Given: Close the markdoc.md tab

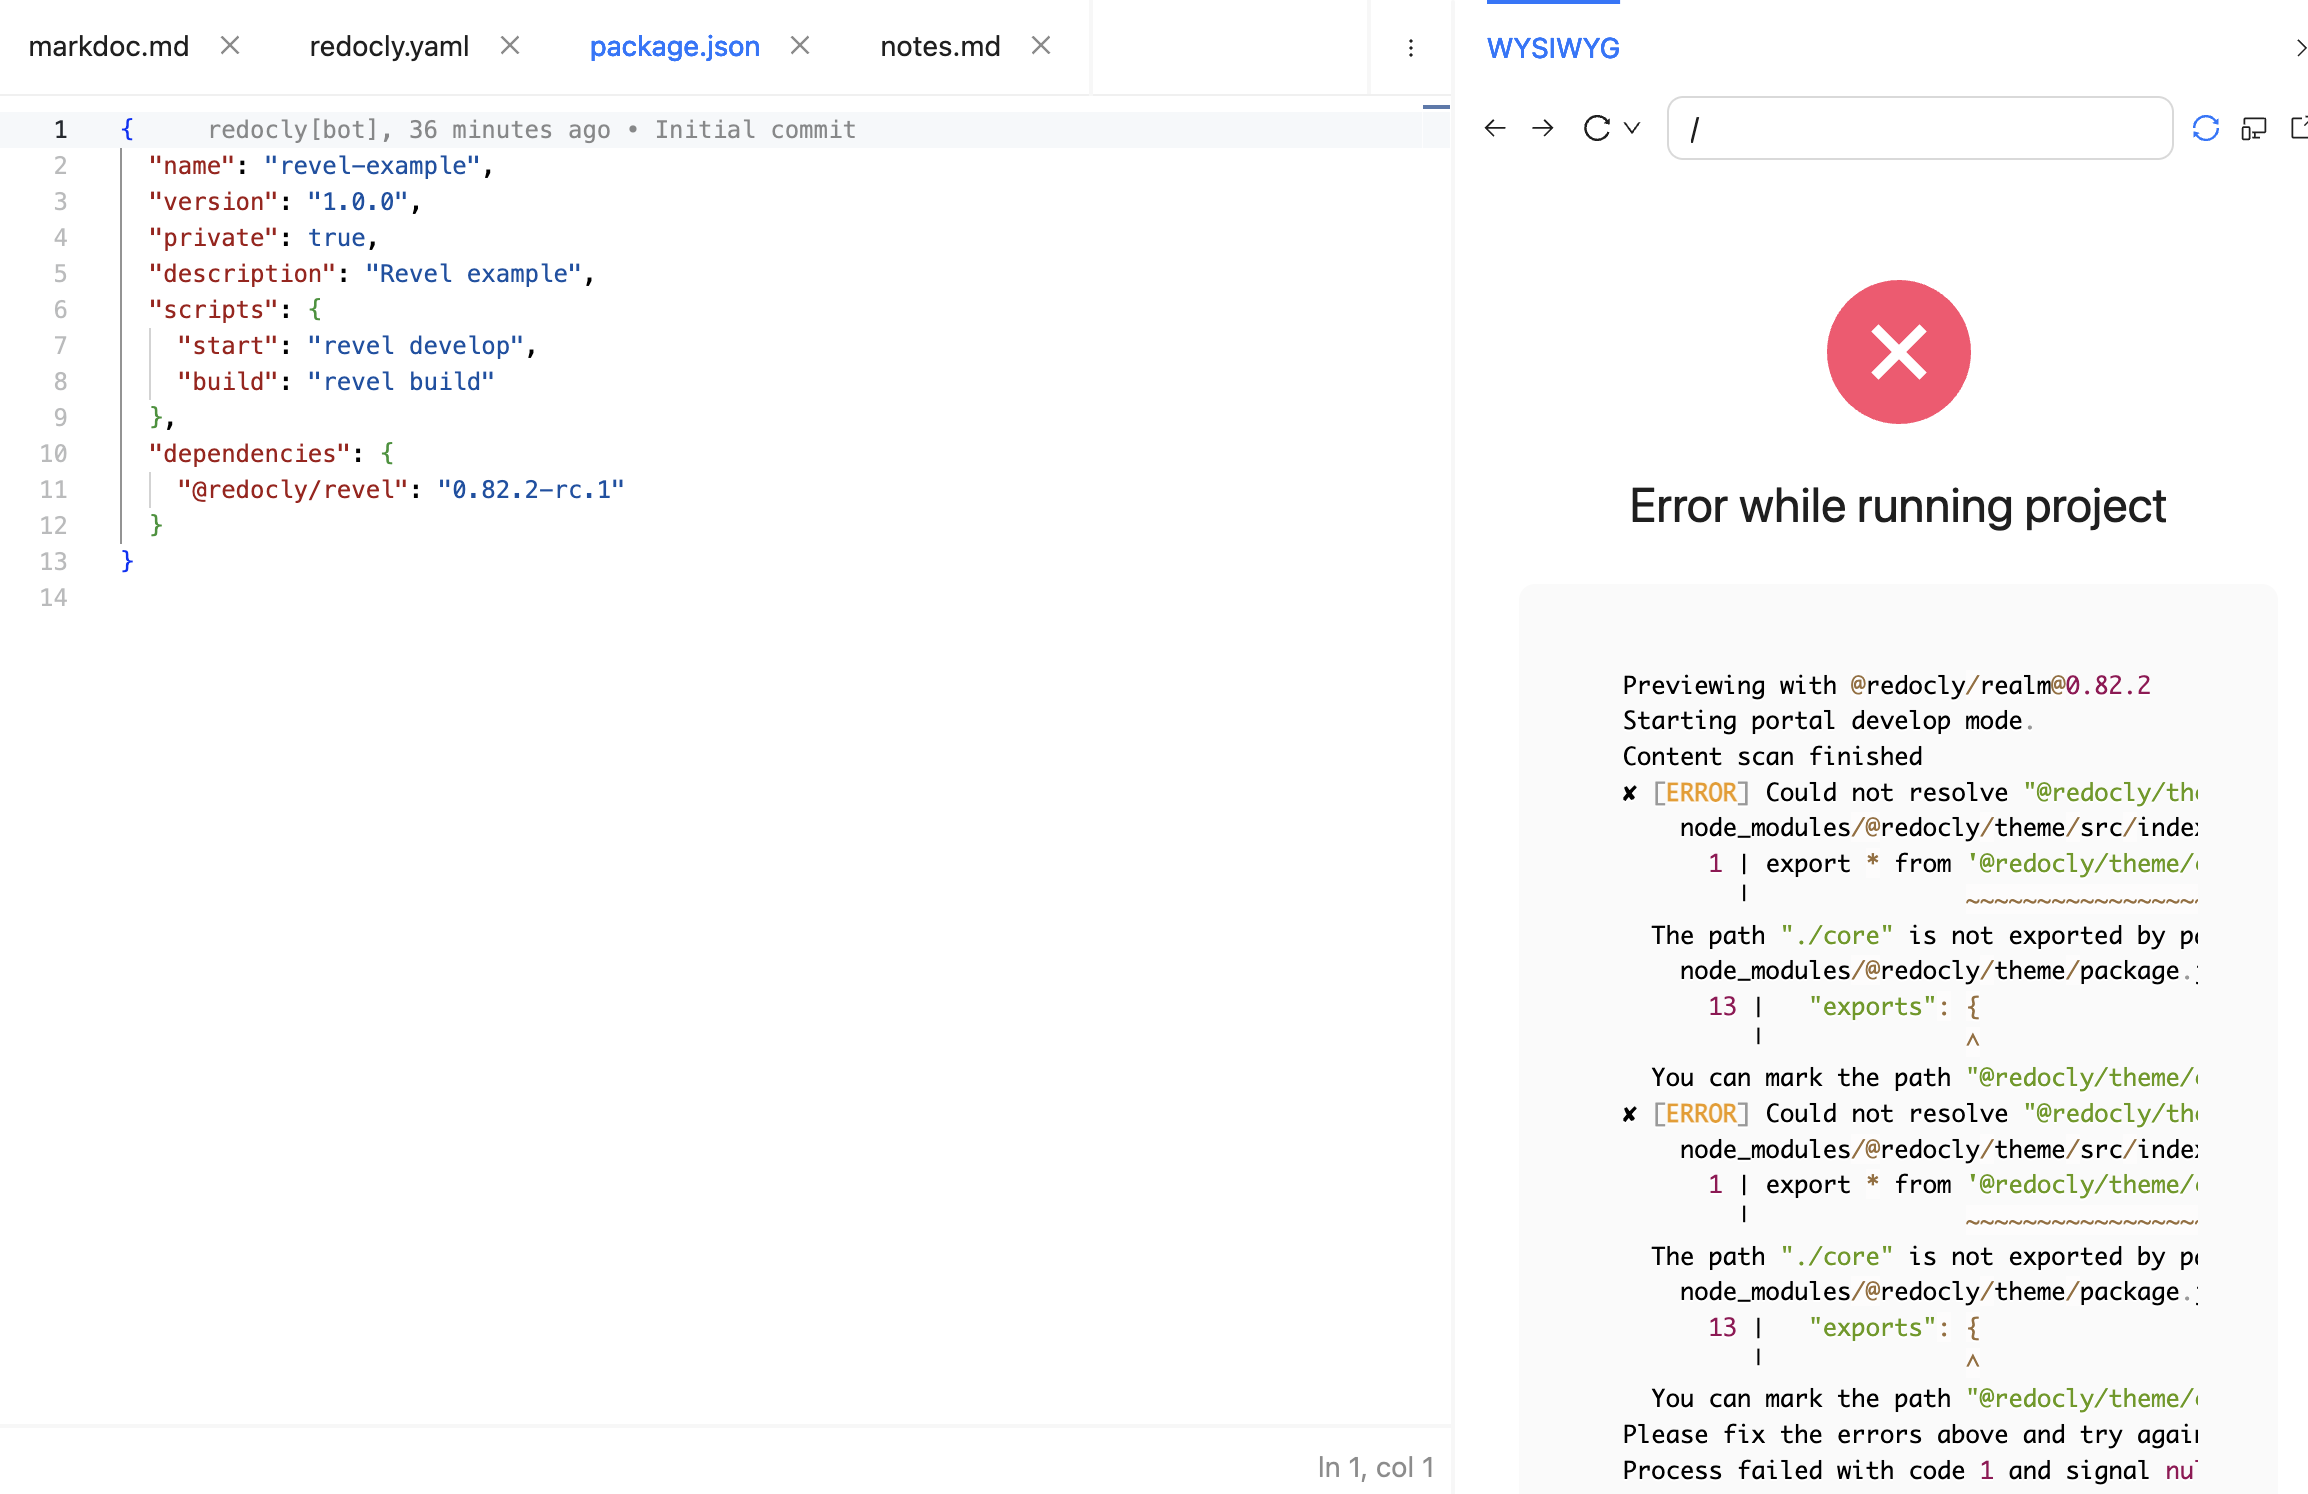Looking at the screenshot, I should 230,45.
